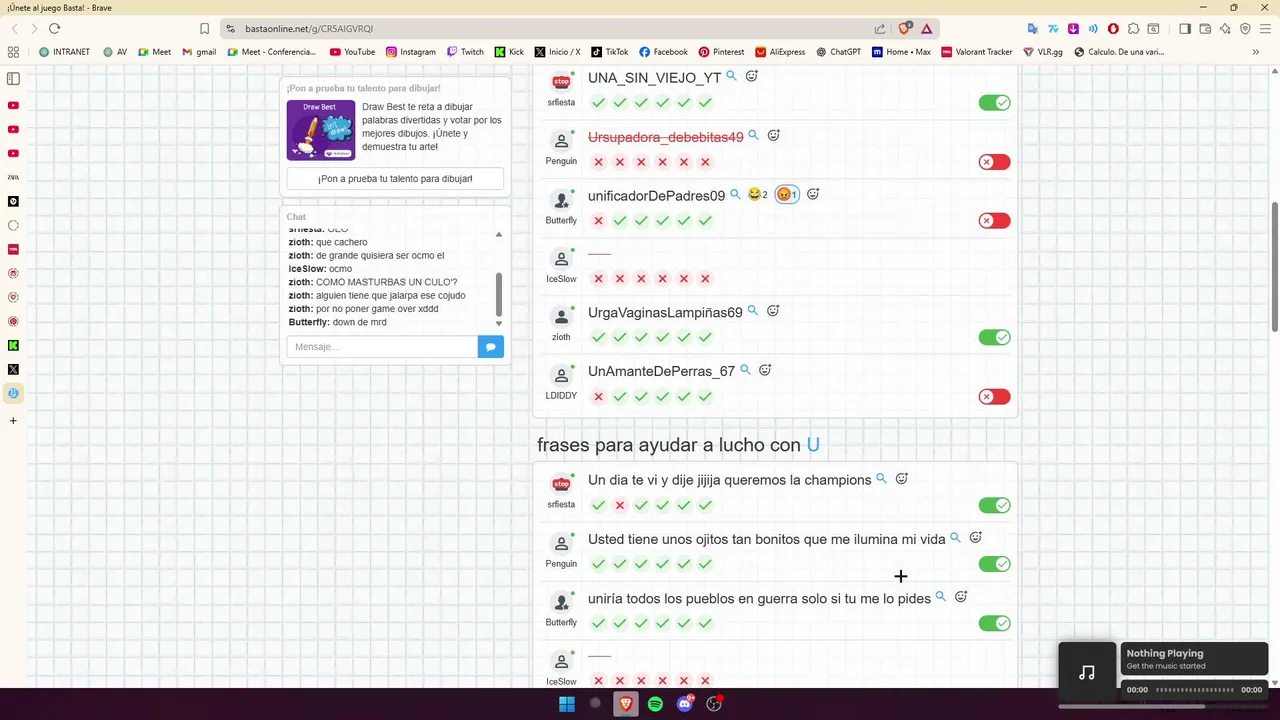This screenshot has height=720, width=1280.
Task: Open the Pinterest bookmark
Action: (x=721, y=52)
